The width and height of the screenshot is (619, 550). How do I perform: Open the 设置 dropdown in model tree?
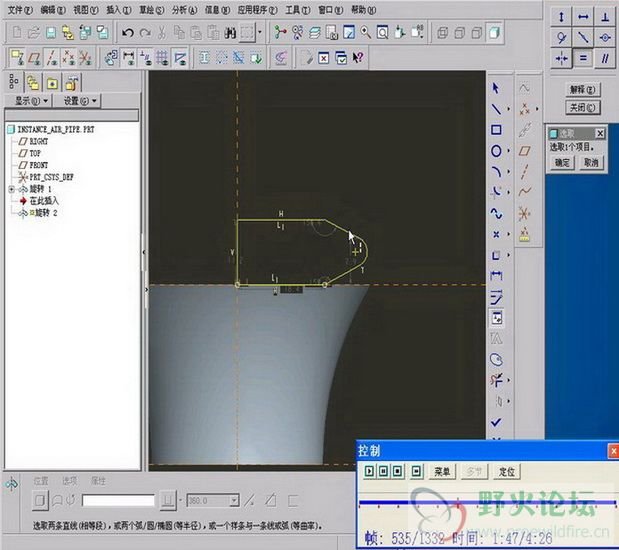pos(78,101)
